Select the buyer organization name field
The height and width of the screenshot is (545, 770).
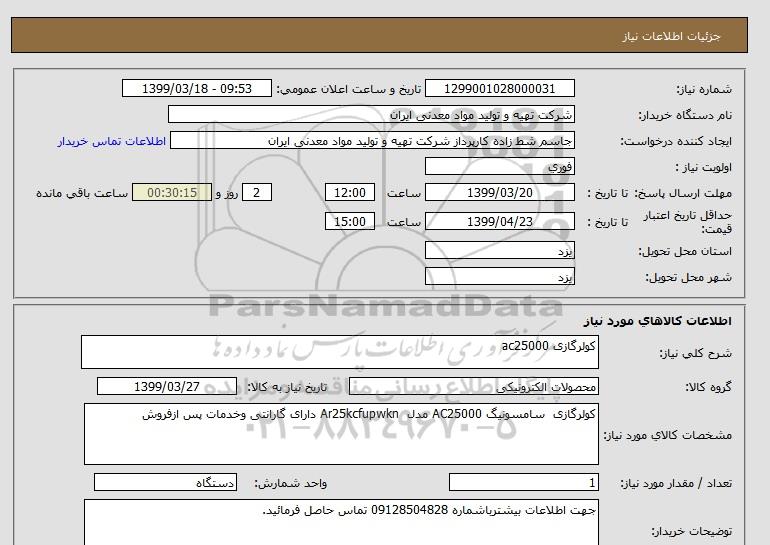371,115
